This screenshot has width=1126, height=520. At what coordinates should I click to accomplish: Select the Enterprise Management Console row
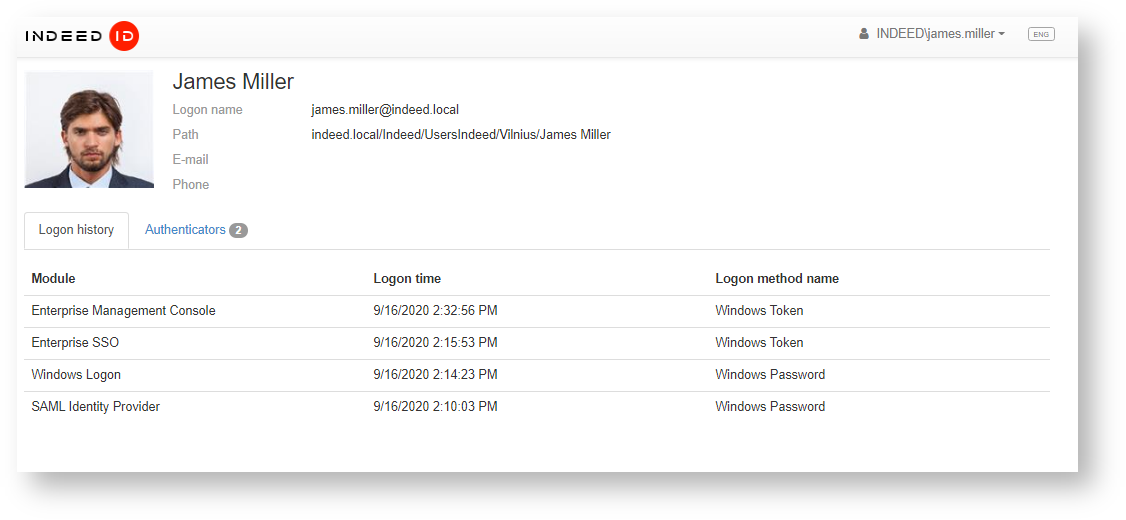tap(123, 311)
